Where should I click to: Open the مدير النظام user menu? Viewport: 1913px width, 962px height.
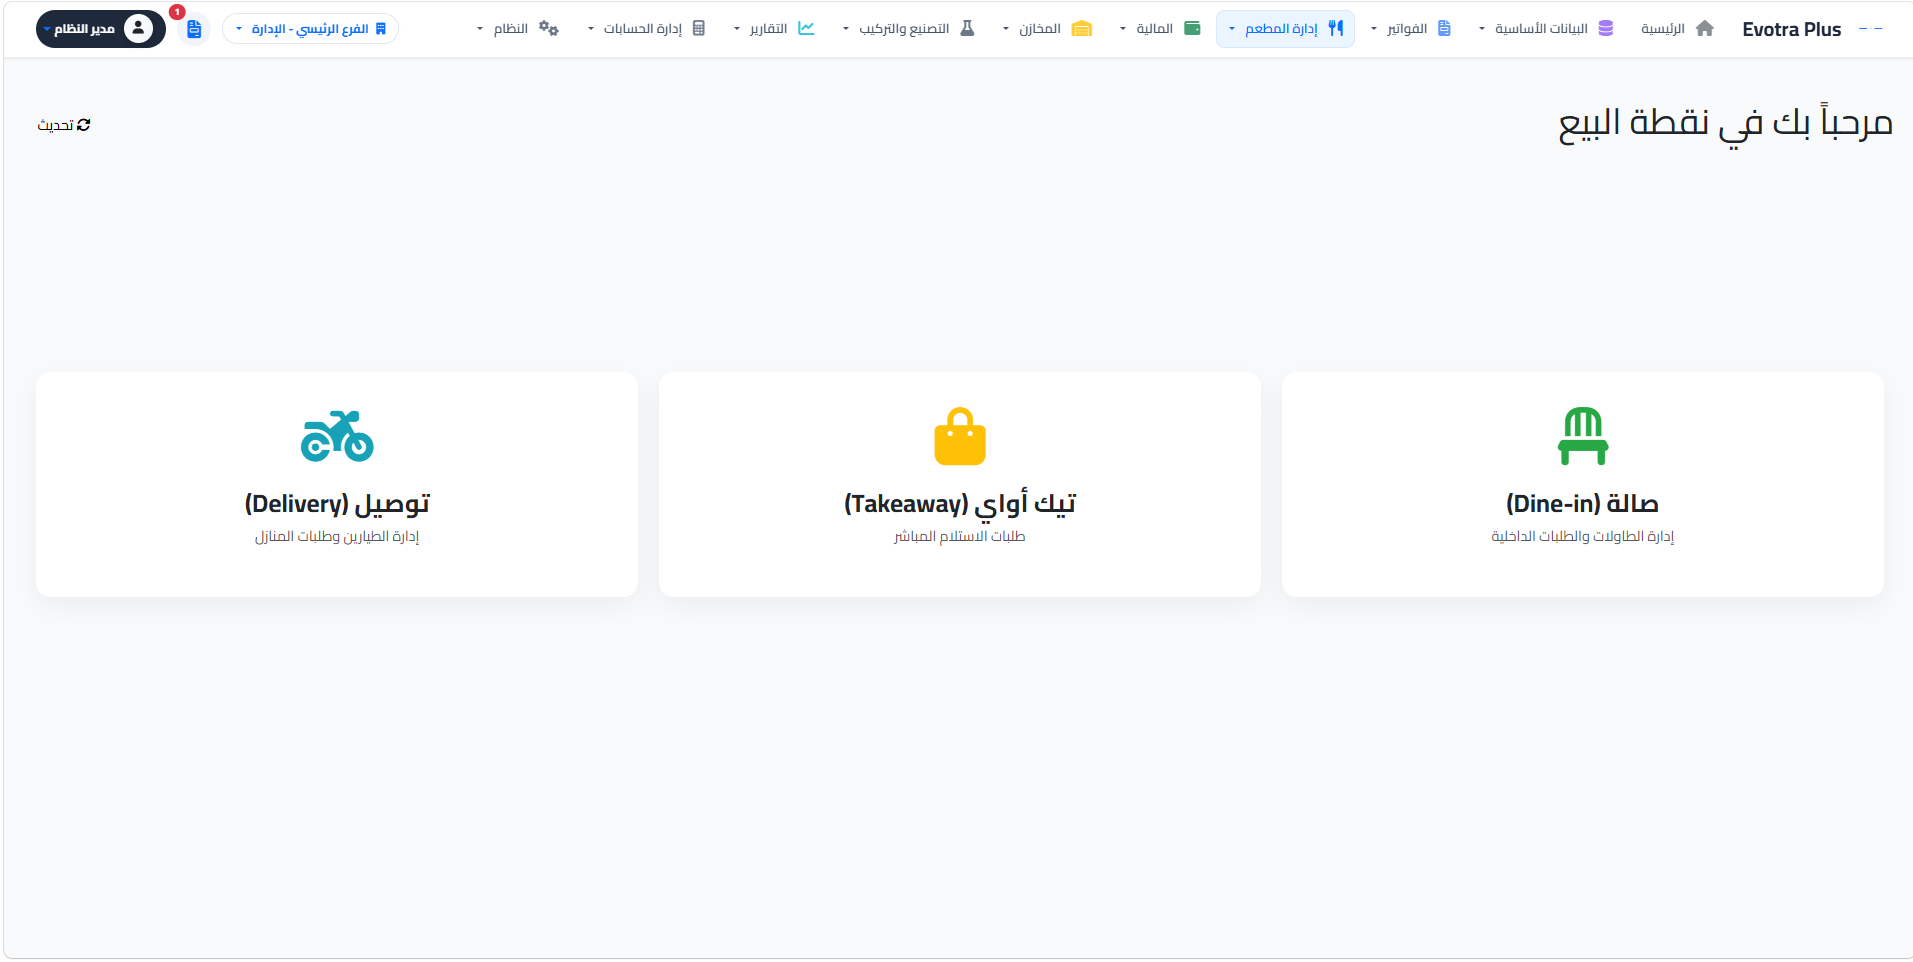pyautogui.click(x=100, y=28)
